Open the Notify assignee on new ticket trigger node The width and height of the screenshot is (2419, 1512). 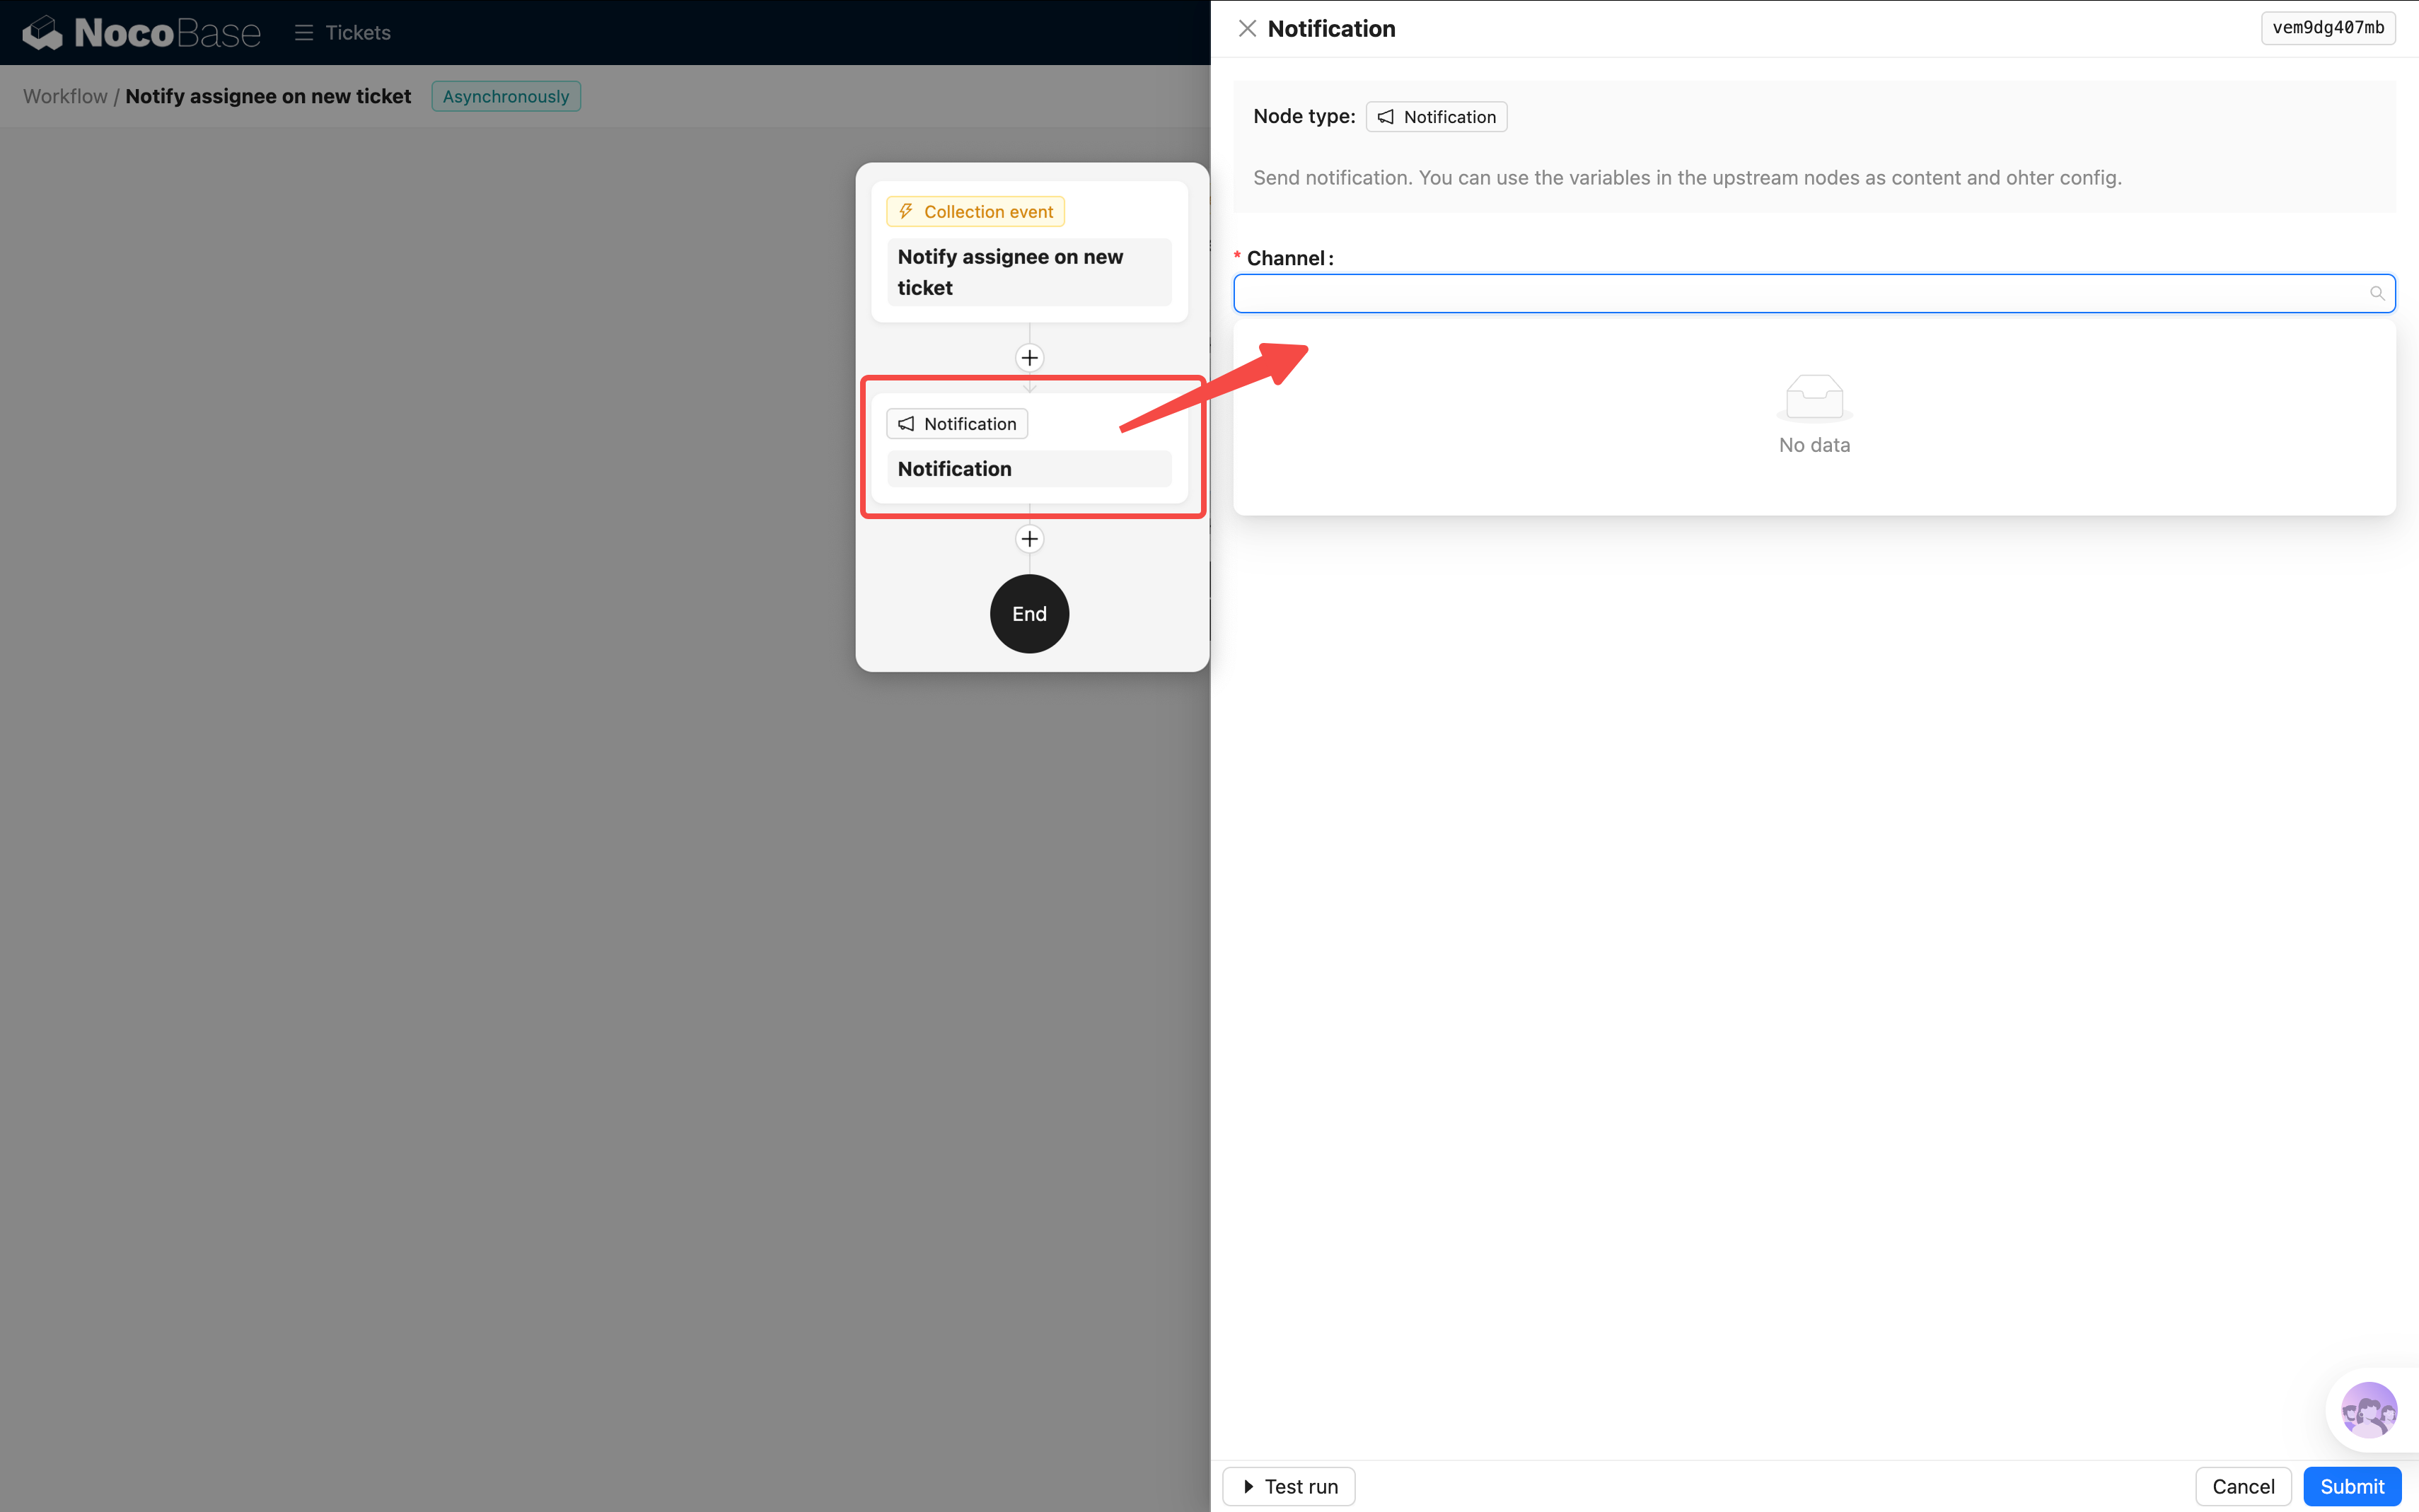tap(1028, 272)
